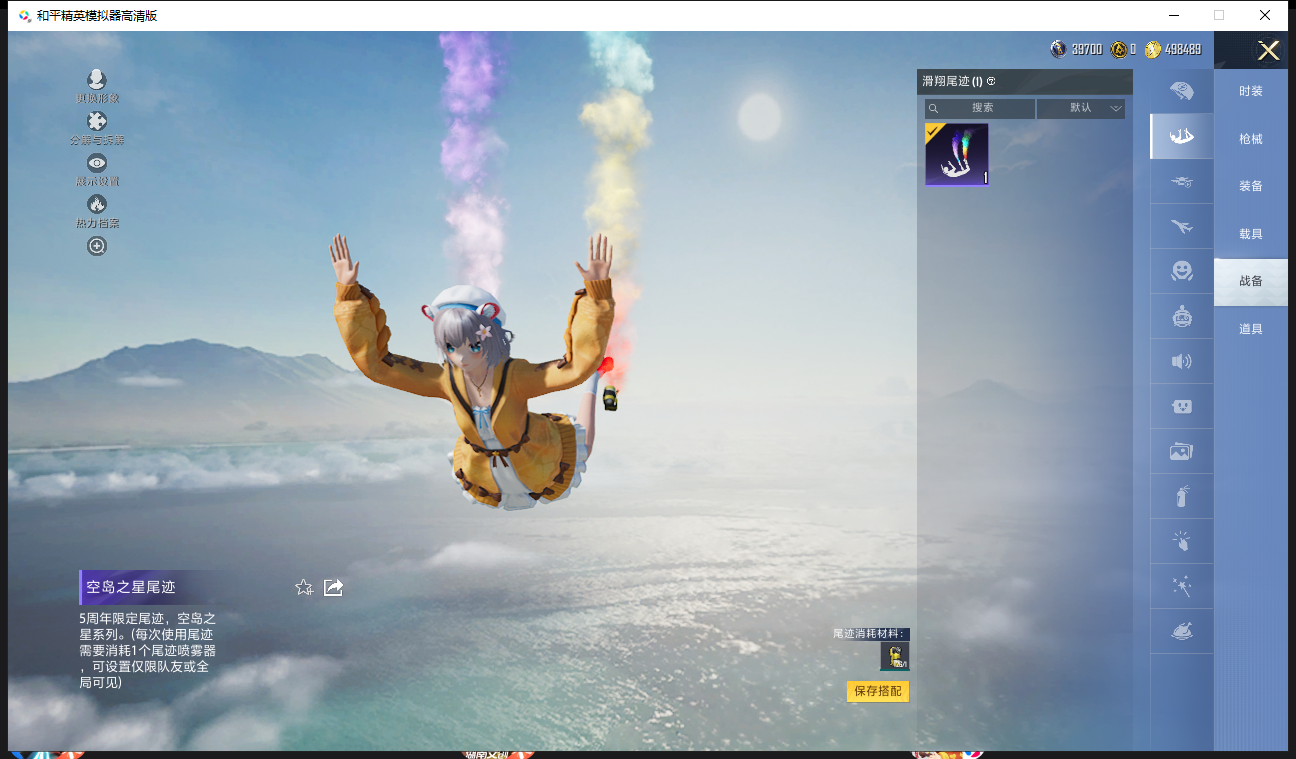The width and height of the screenshot is (1296, 759).
Task: Click the 保存搭配 button
Action: [878, 691]
